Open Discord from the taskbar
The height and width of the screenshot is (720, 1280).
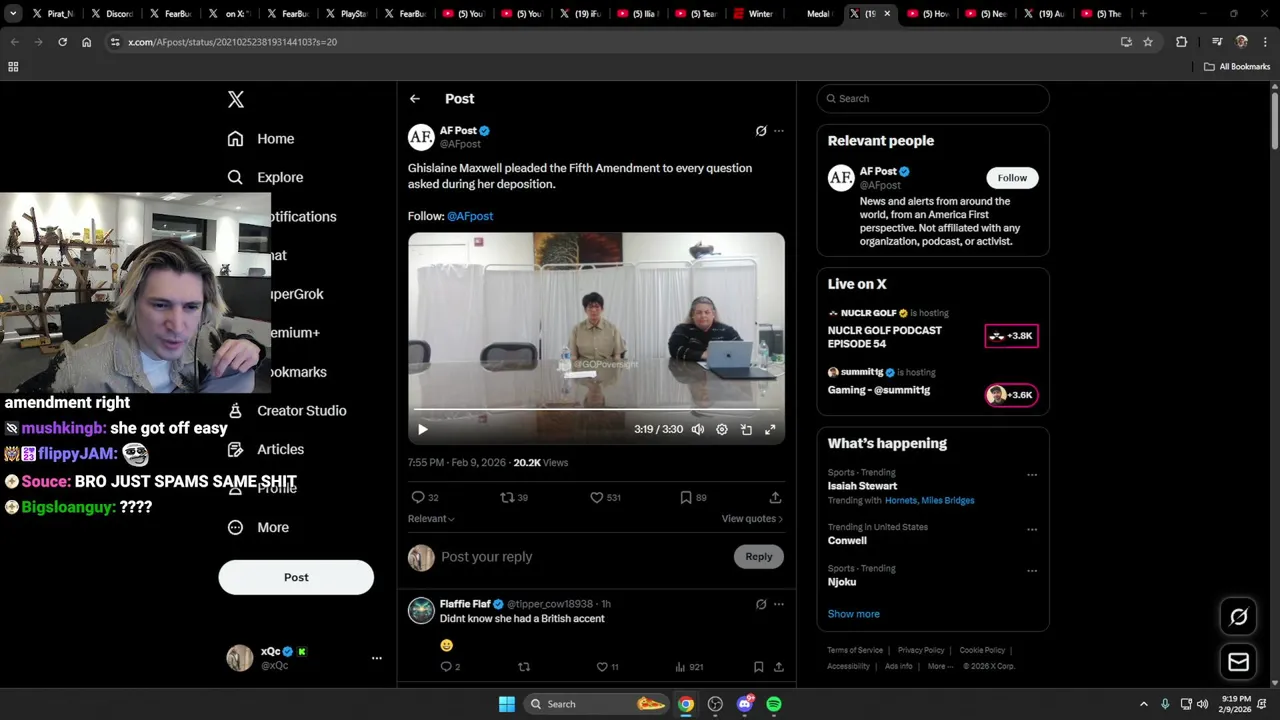745,704
